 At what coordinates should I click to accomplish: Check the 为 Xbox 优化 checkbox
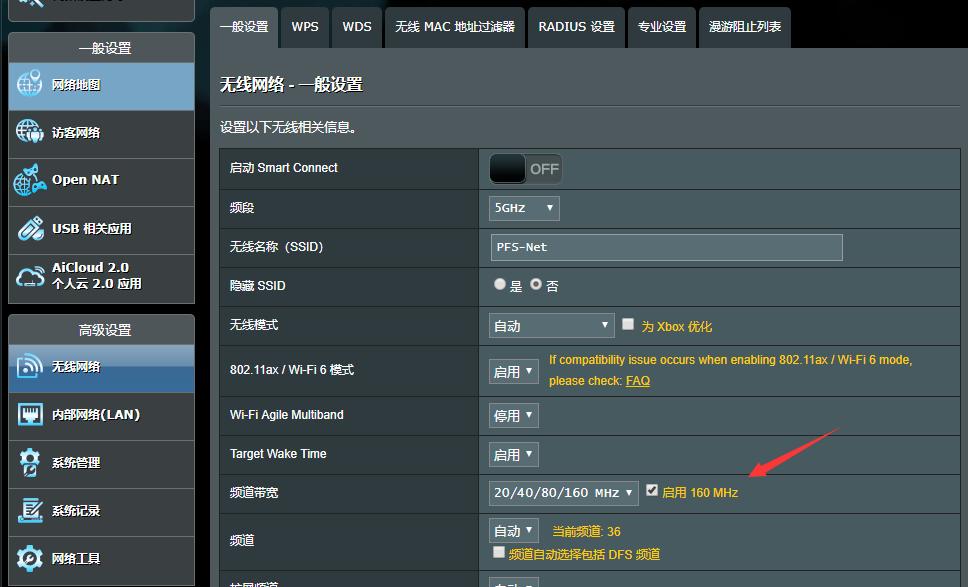(x=628, y=324)
